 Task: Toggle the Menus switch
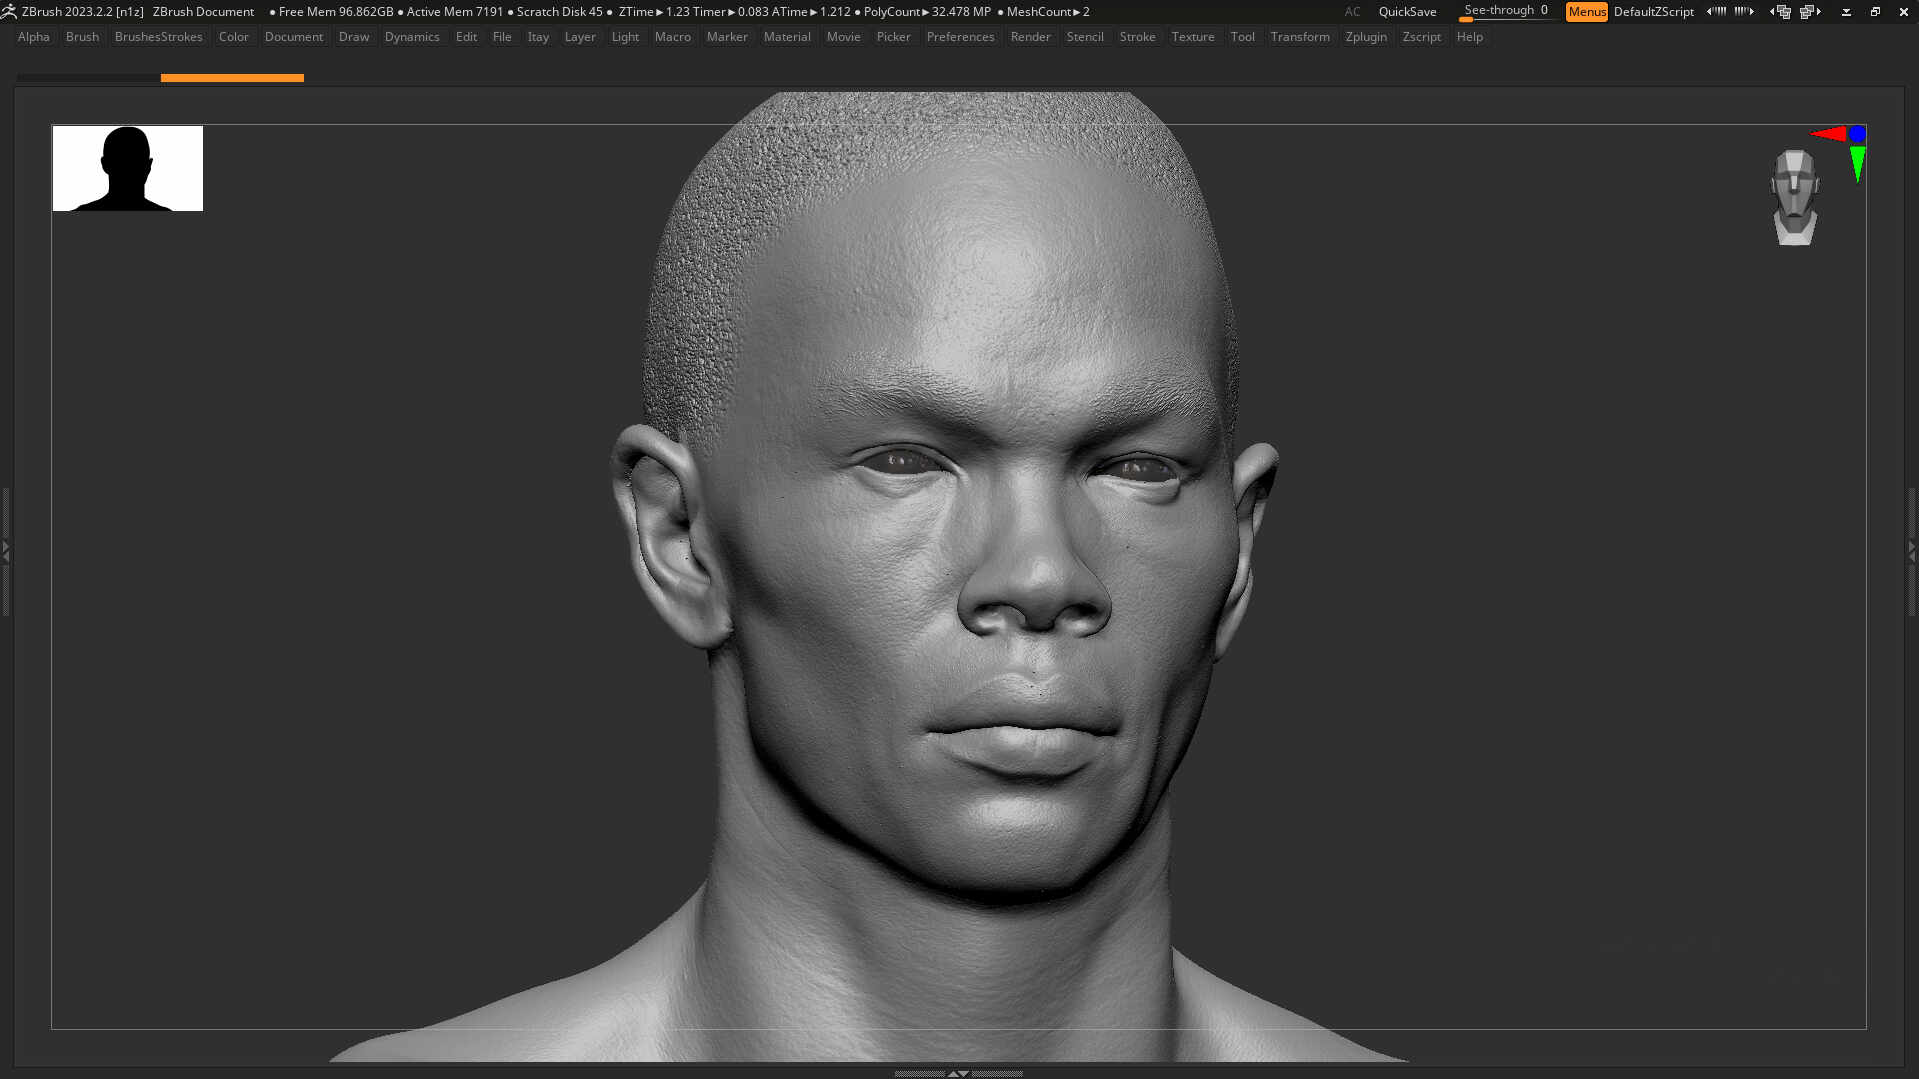click(1586, 11)
